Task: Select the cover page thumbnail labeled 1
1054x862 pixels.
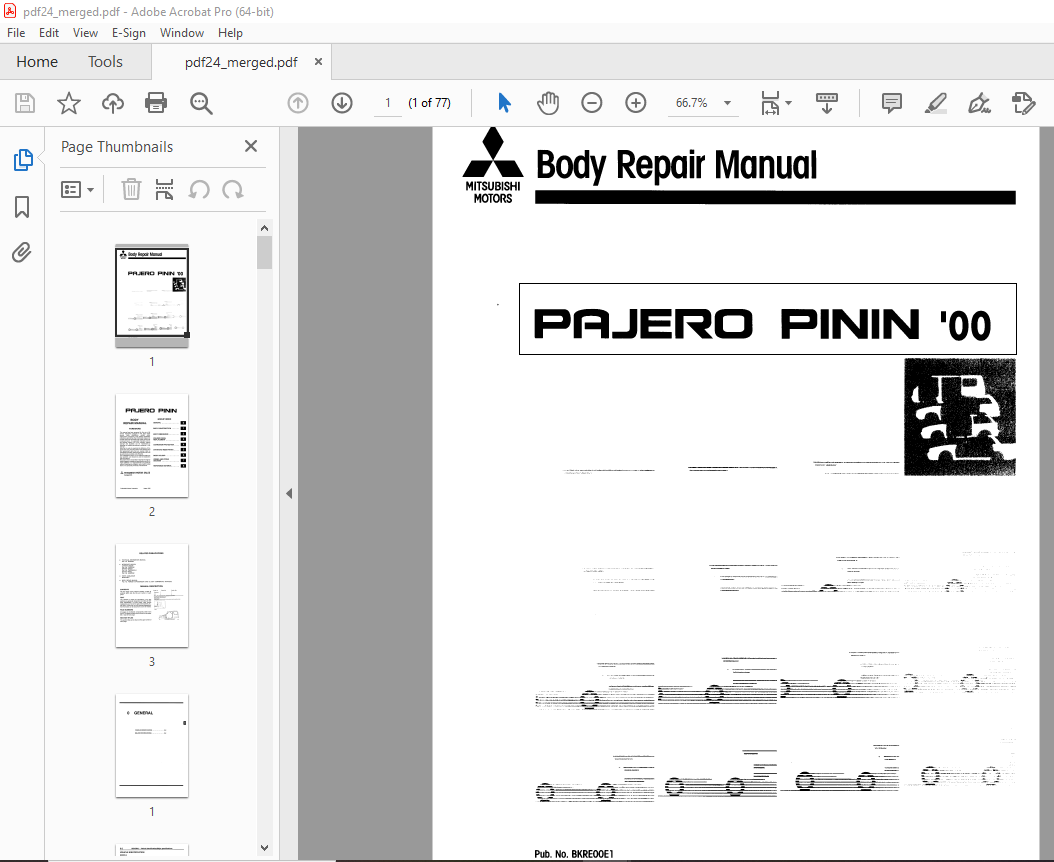Action: click(x=152, y=296)
